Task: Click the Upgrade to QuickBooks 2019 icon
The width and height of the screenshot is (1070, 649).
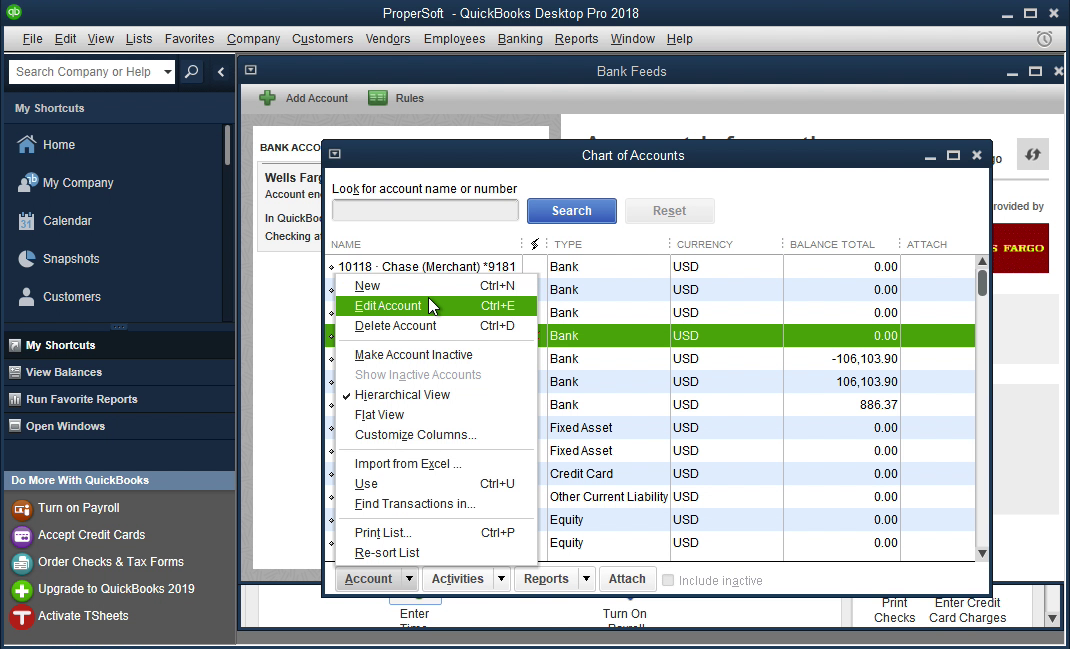Action: point(22,590)
